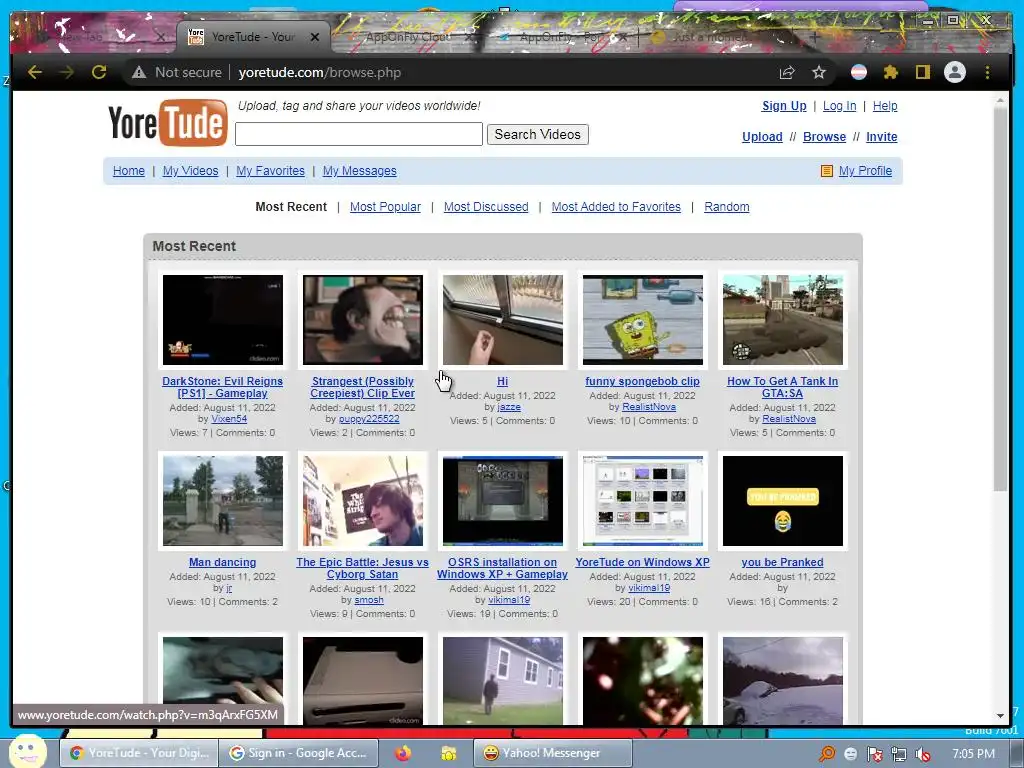Screen dimensions: 1024x768
Task: Open the Invite link
Action: [882, 136]
